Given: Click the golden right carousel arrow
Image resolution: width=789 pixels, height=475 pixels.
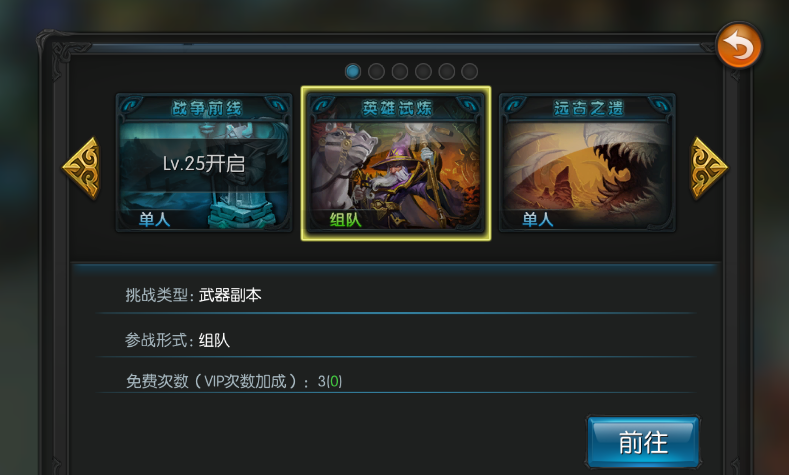Looking at the screenshot, I should coord(708,168).
